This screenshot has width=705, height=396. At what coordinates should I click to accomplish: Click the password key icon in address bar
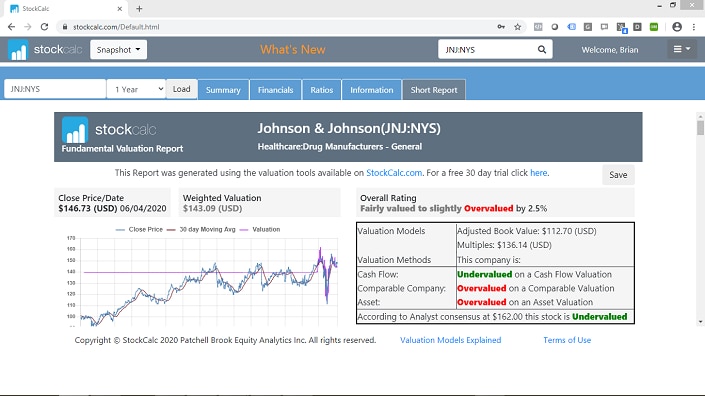click(x=501, y=27)
